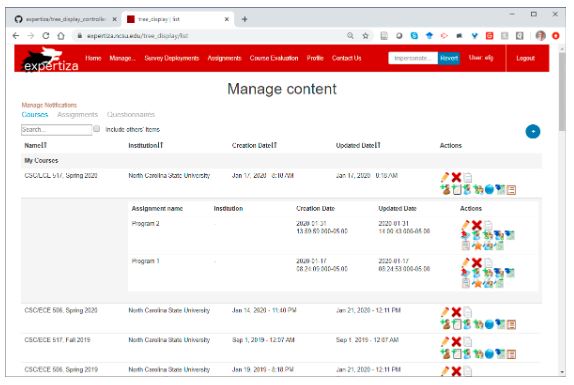The image size is (574, 385).
Task: Enable the Include others' items checkbox
Action: 96,129
